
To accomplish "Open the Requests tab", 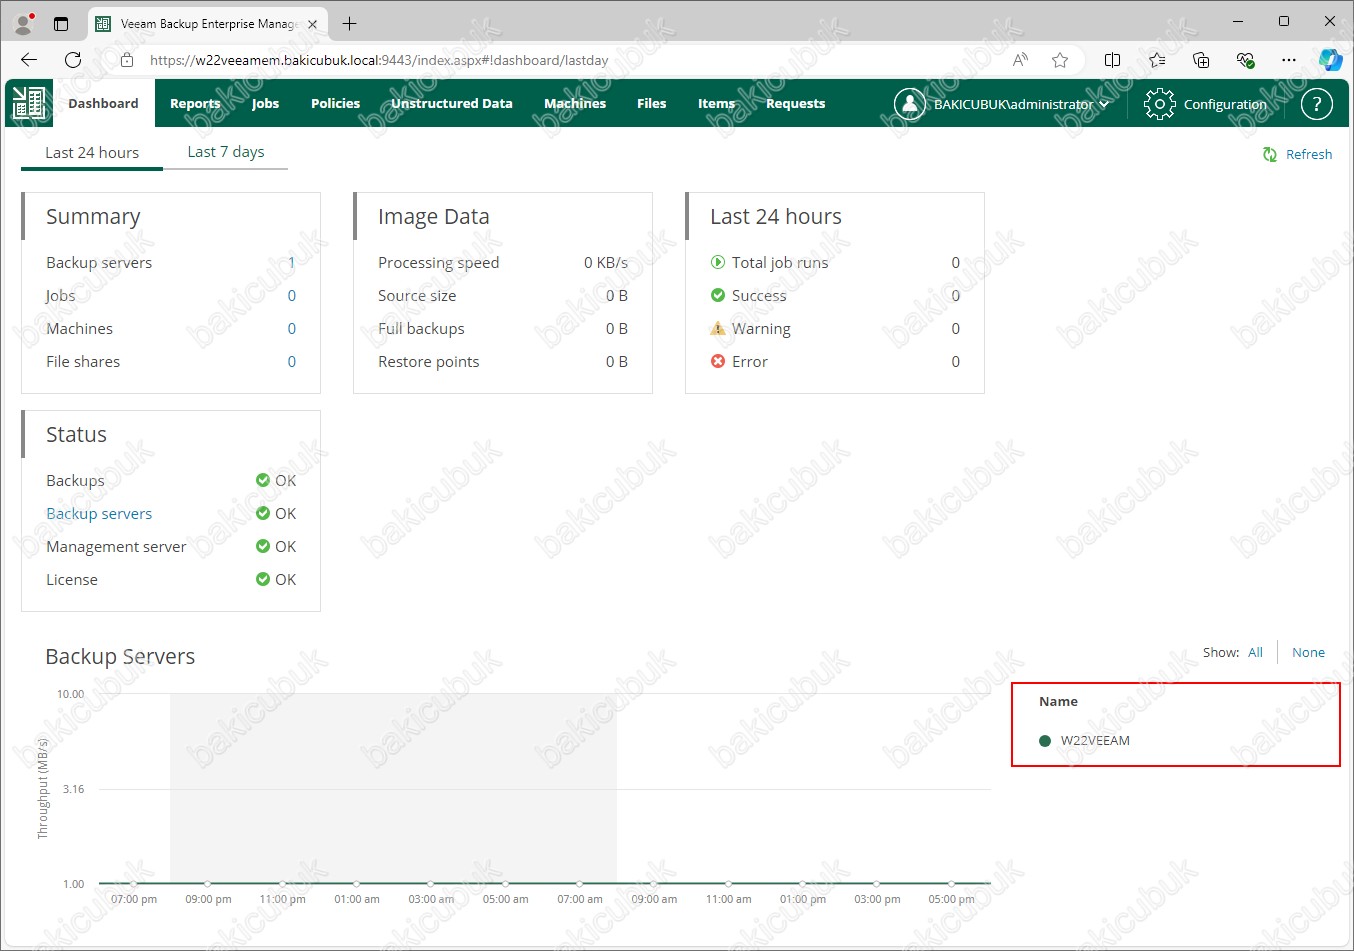I will coord(795,103).
